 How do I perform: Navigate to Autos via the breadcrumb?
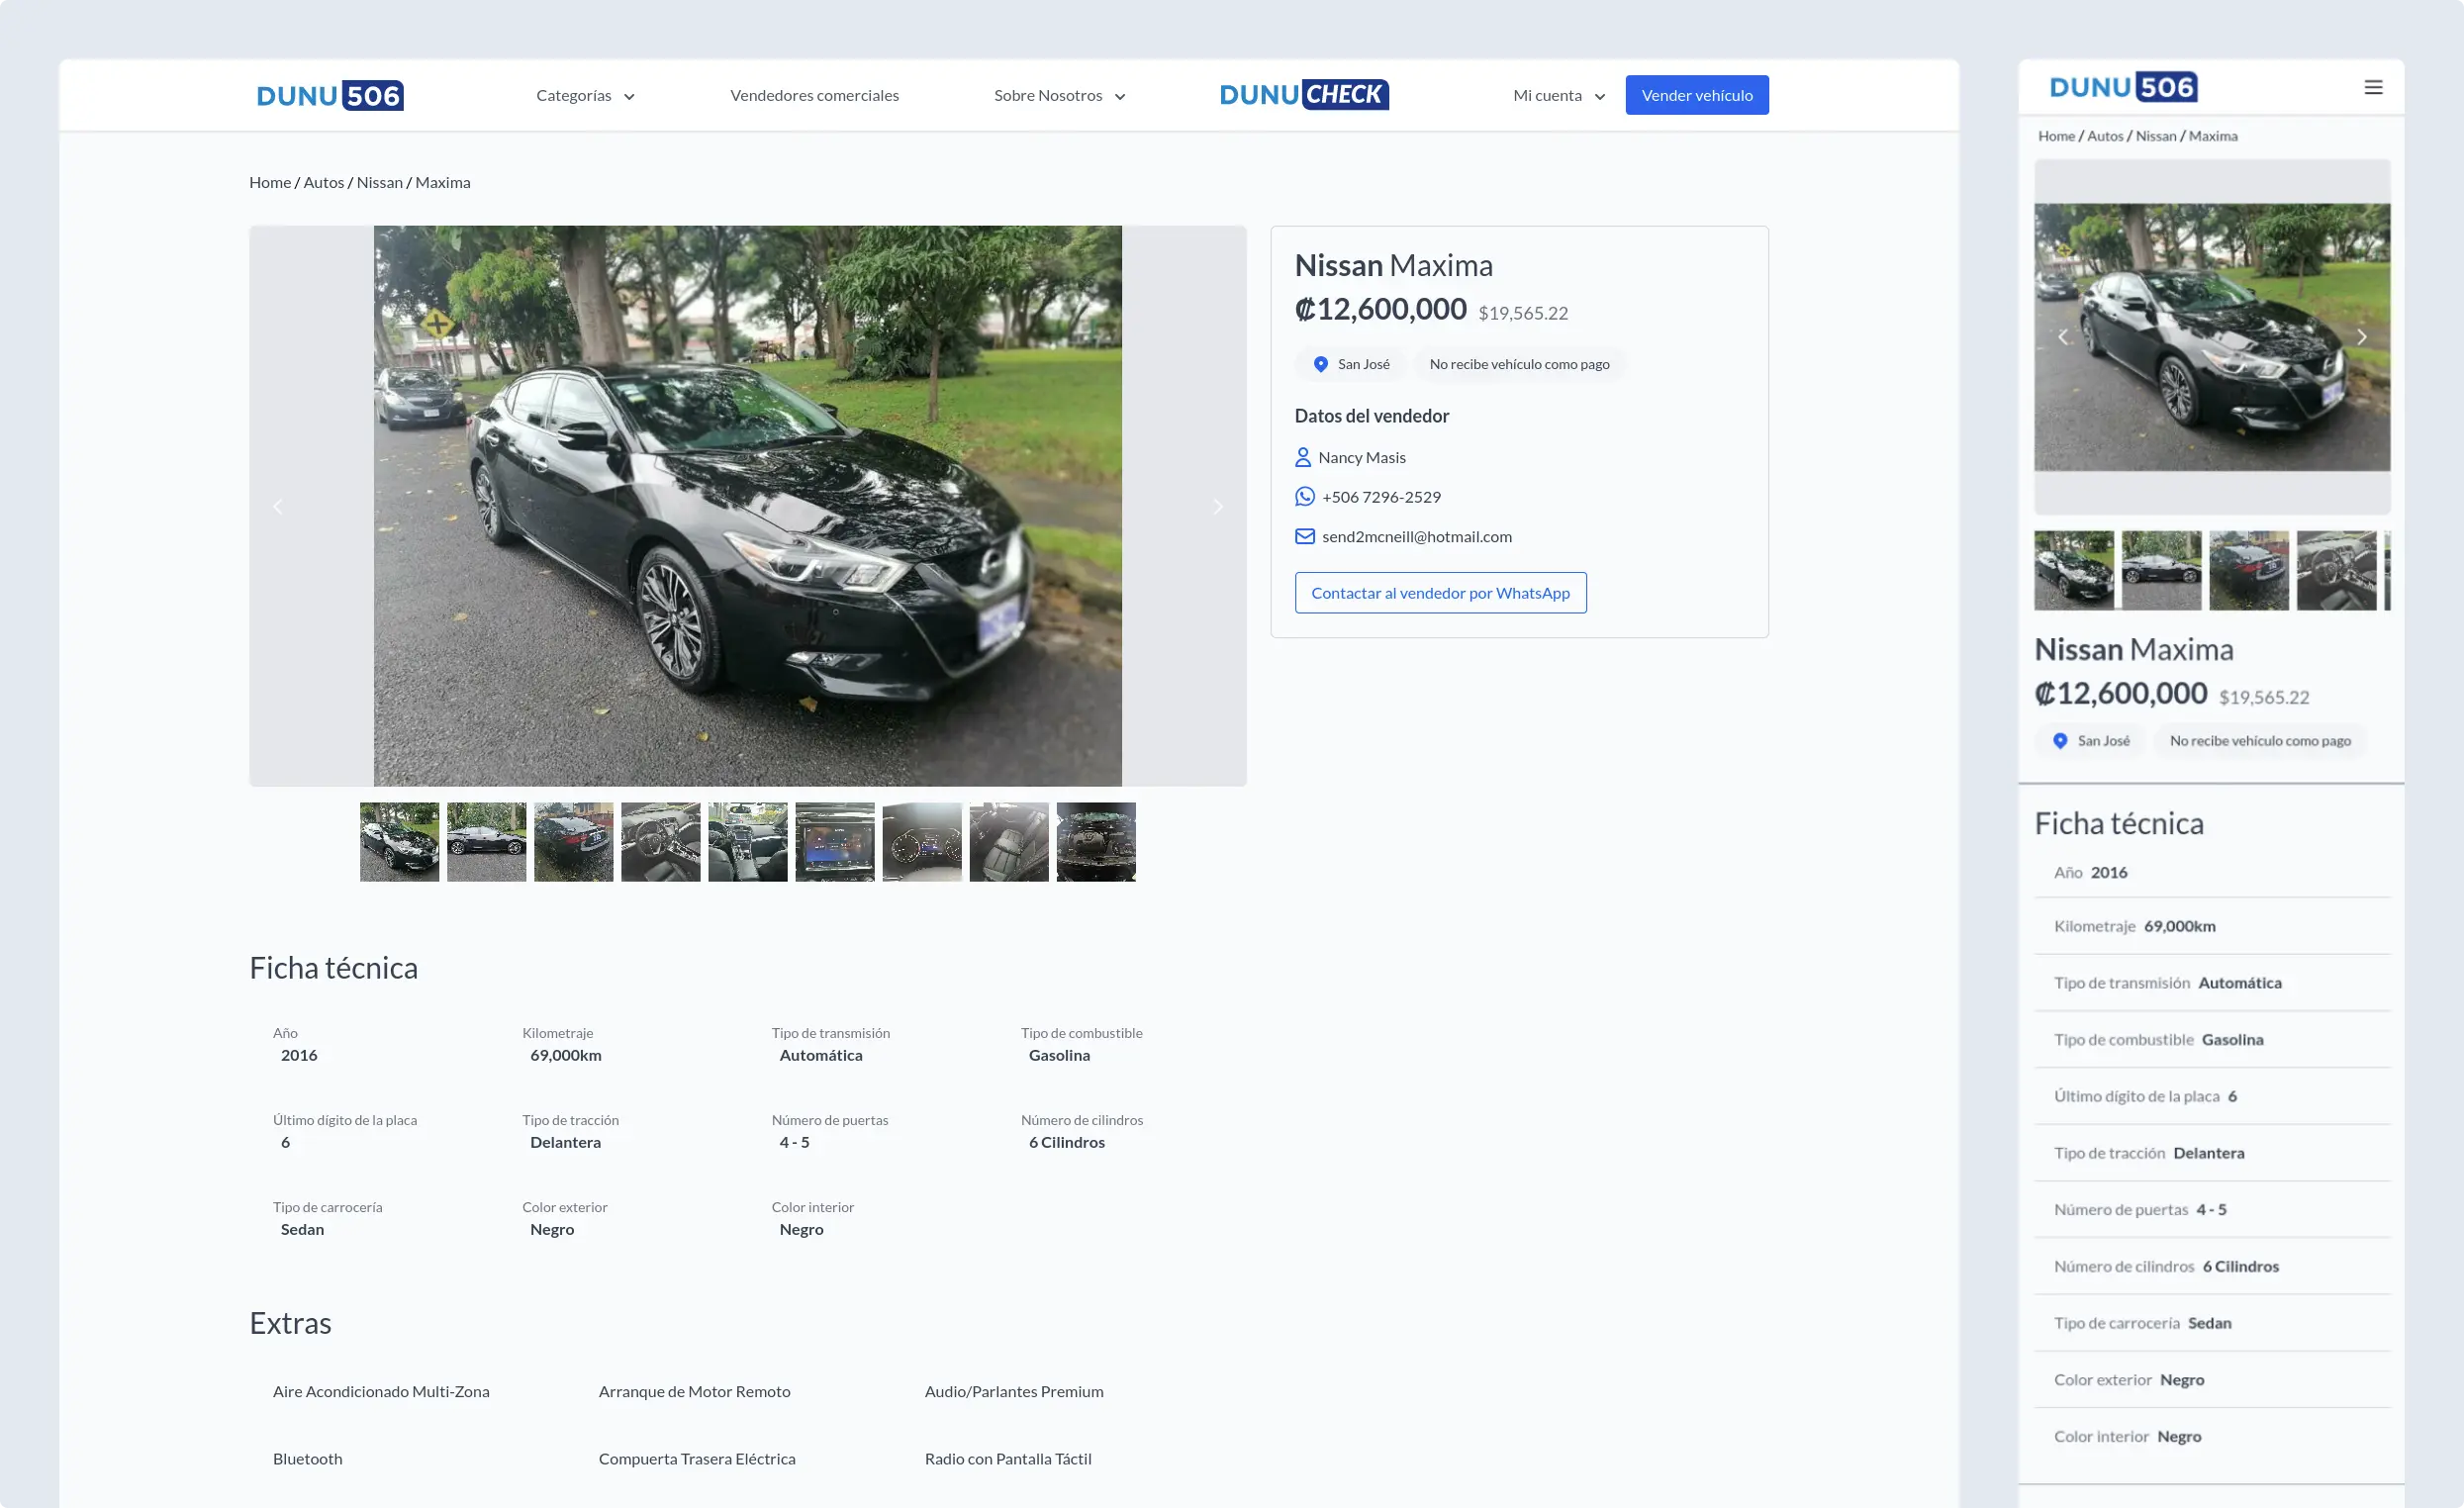(324, 182)
